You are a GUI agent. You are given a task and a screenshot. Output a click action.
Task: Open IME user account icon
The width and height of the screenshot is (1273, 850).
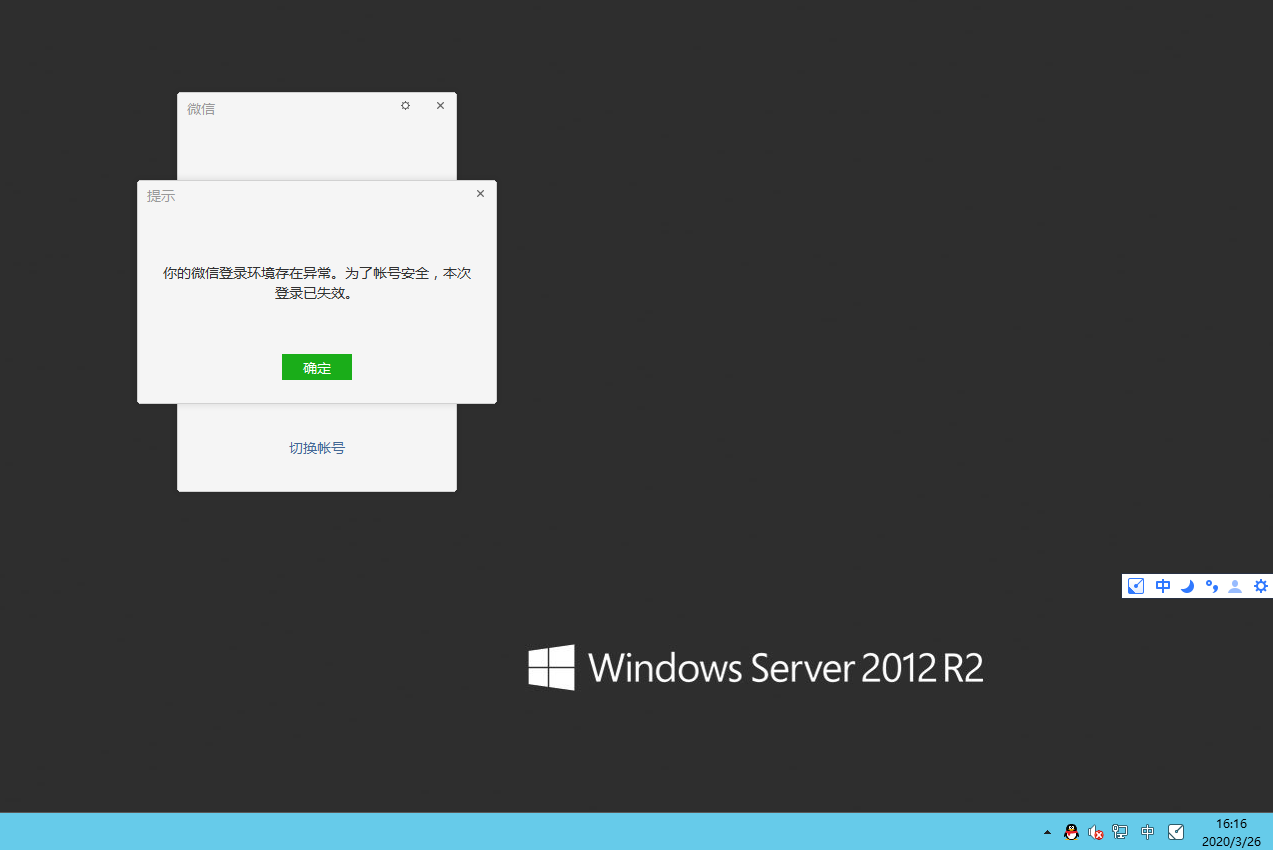pyautogui.click(x=1235, y=586)
